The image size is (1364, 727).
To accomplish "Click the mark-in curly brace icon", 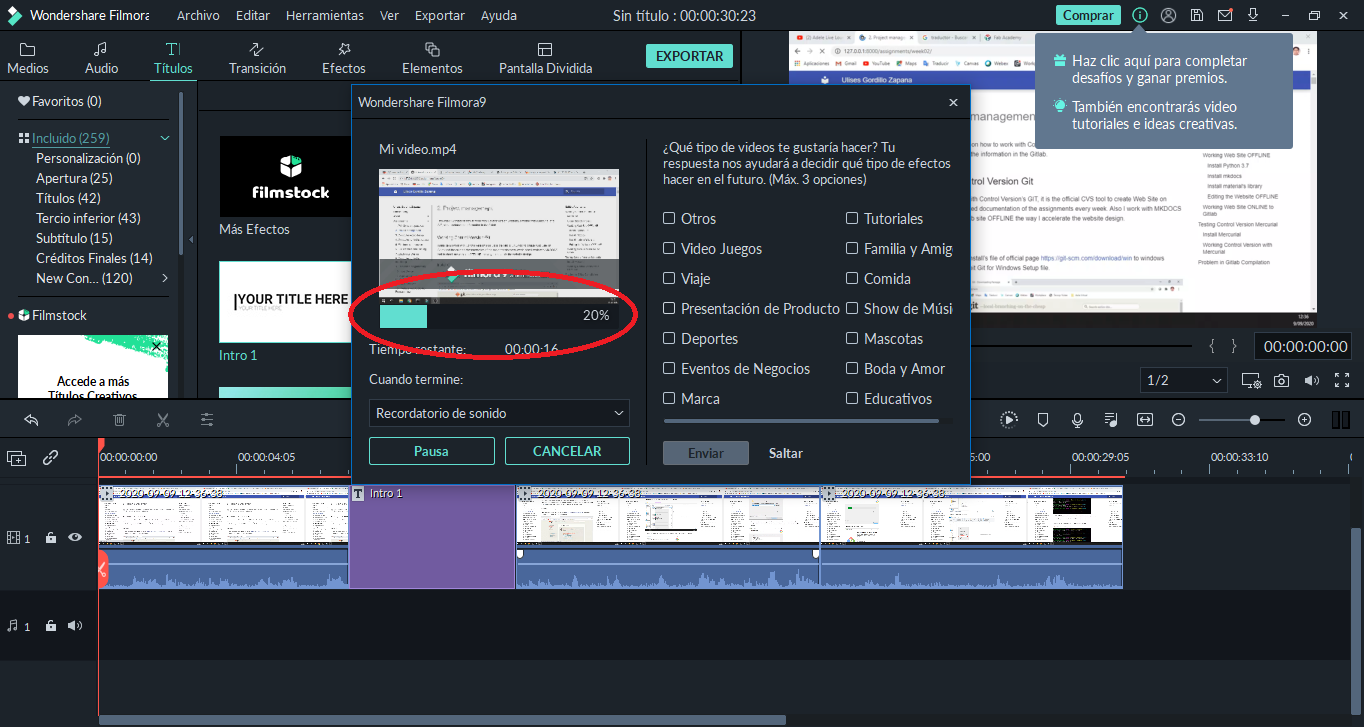I will click(x=1212, y=346).
